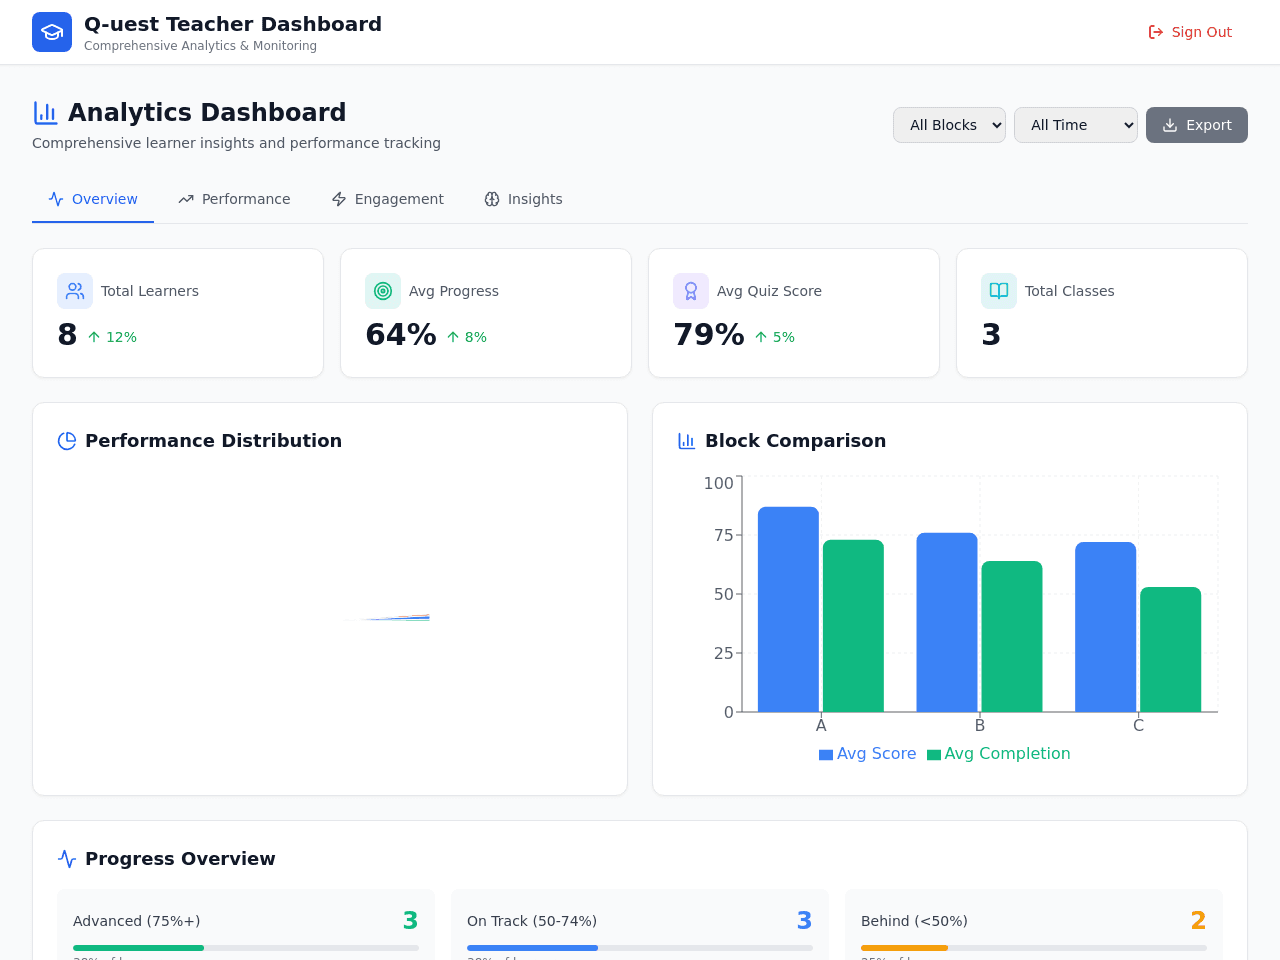Click block C green Avg Completion bar
The width and height of the screenshot is (1280, 960).
(x=1171, y=649)
